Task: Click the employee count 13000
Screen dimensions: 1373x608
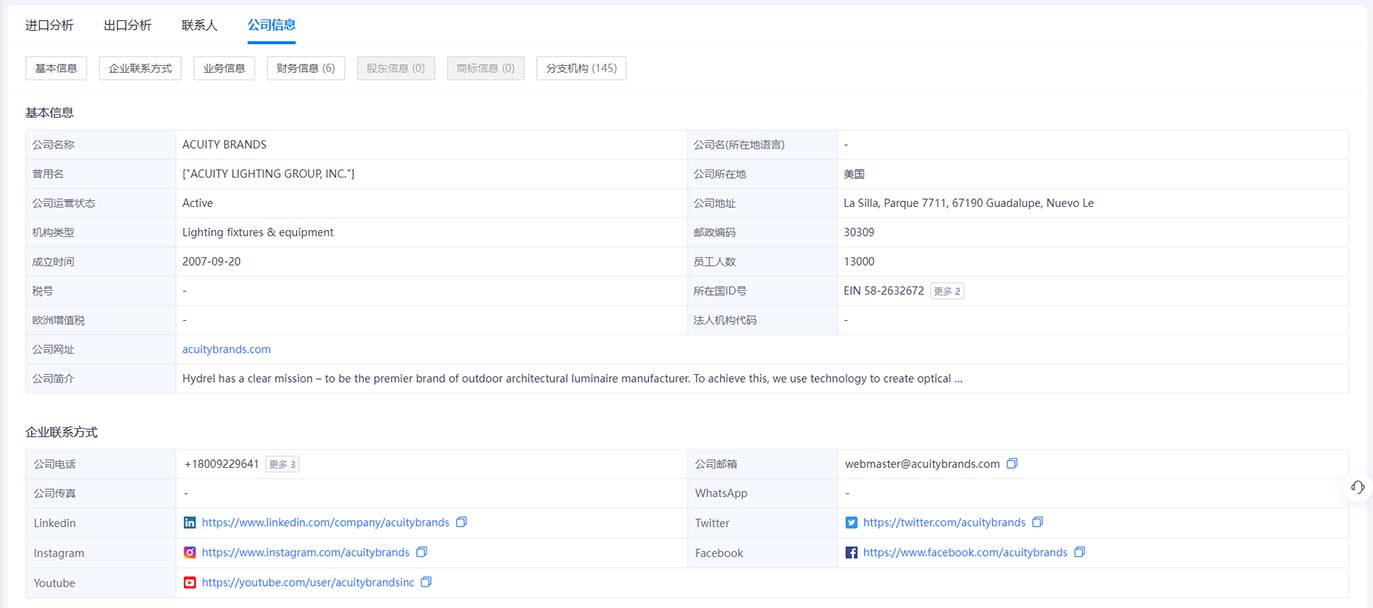Action: click(x=859, y=261)
